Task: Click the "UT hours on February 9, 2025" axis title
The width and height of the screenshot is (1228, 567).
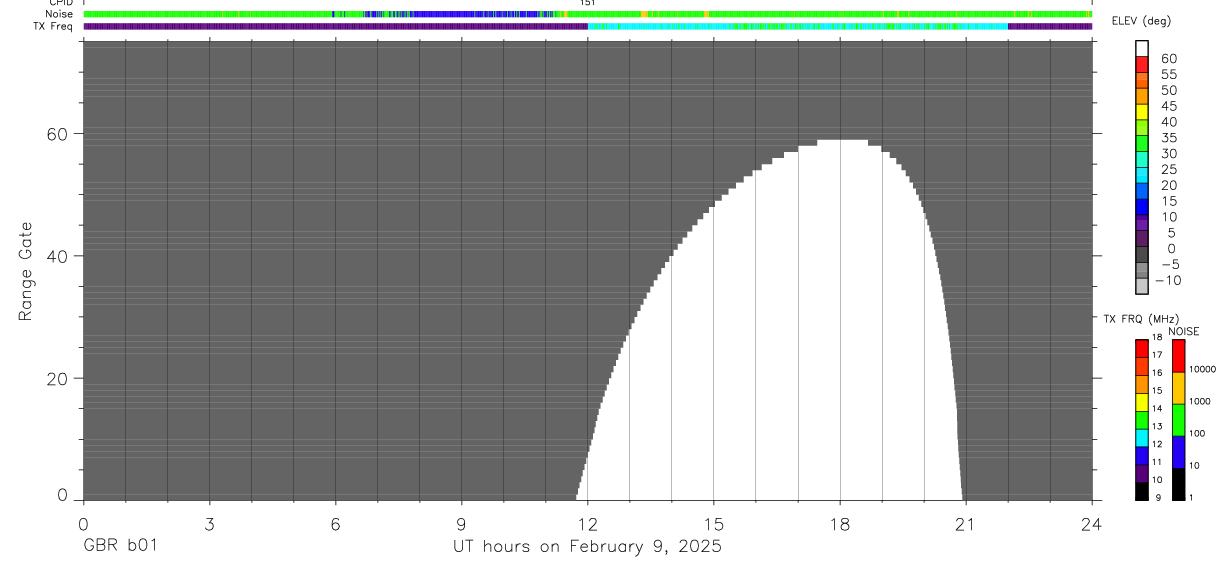Action: tap(587, 547)
